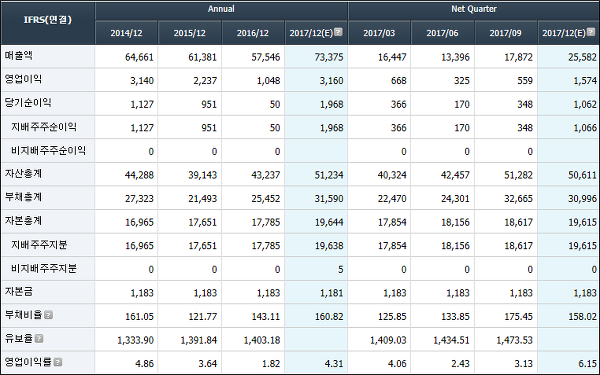Click the 43,237 total assets value
This screenshot has width=600, height=375.
(266, 175)
